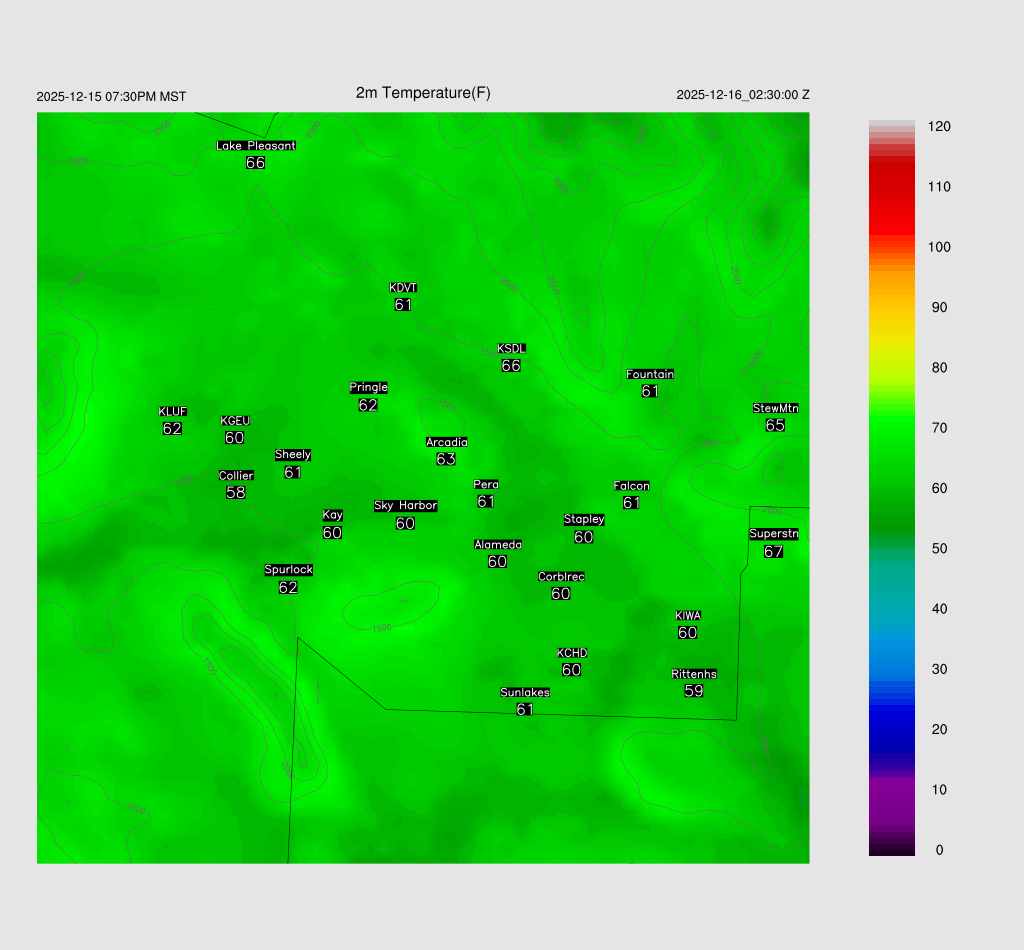Select the Rittenhs temperature value of 59

coord(694,690)
